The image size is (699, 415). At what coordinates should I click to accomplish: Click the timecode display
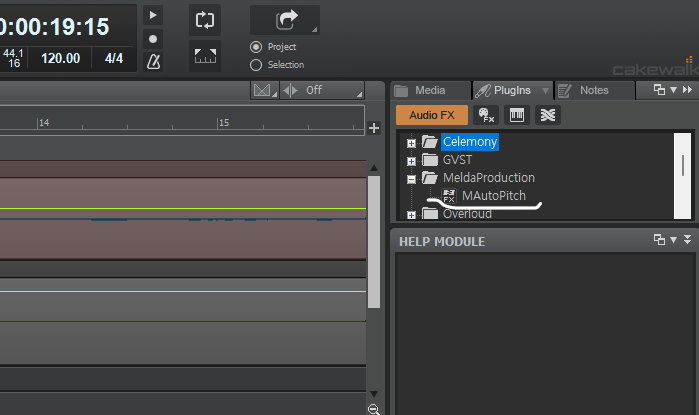click(x=55, y=27)
